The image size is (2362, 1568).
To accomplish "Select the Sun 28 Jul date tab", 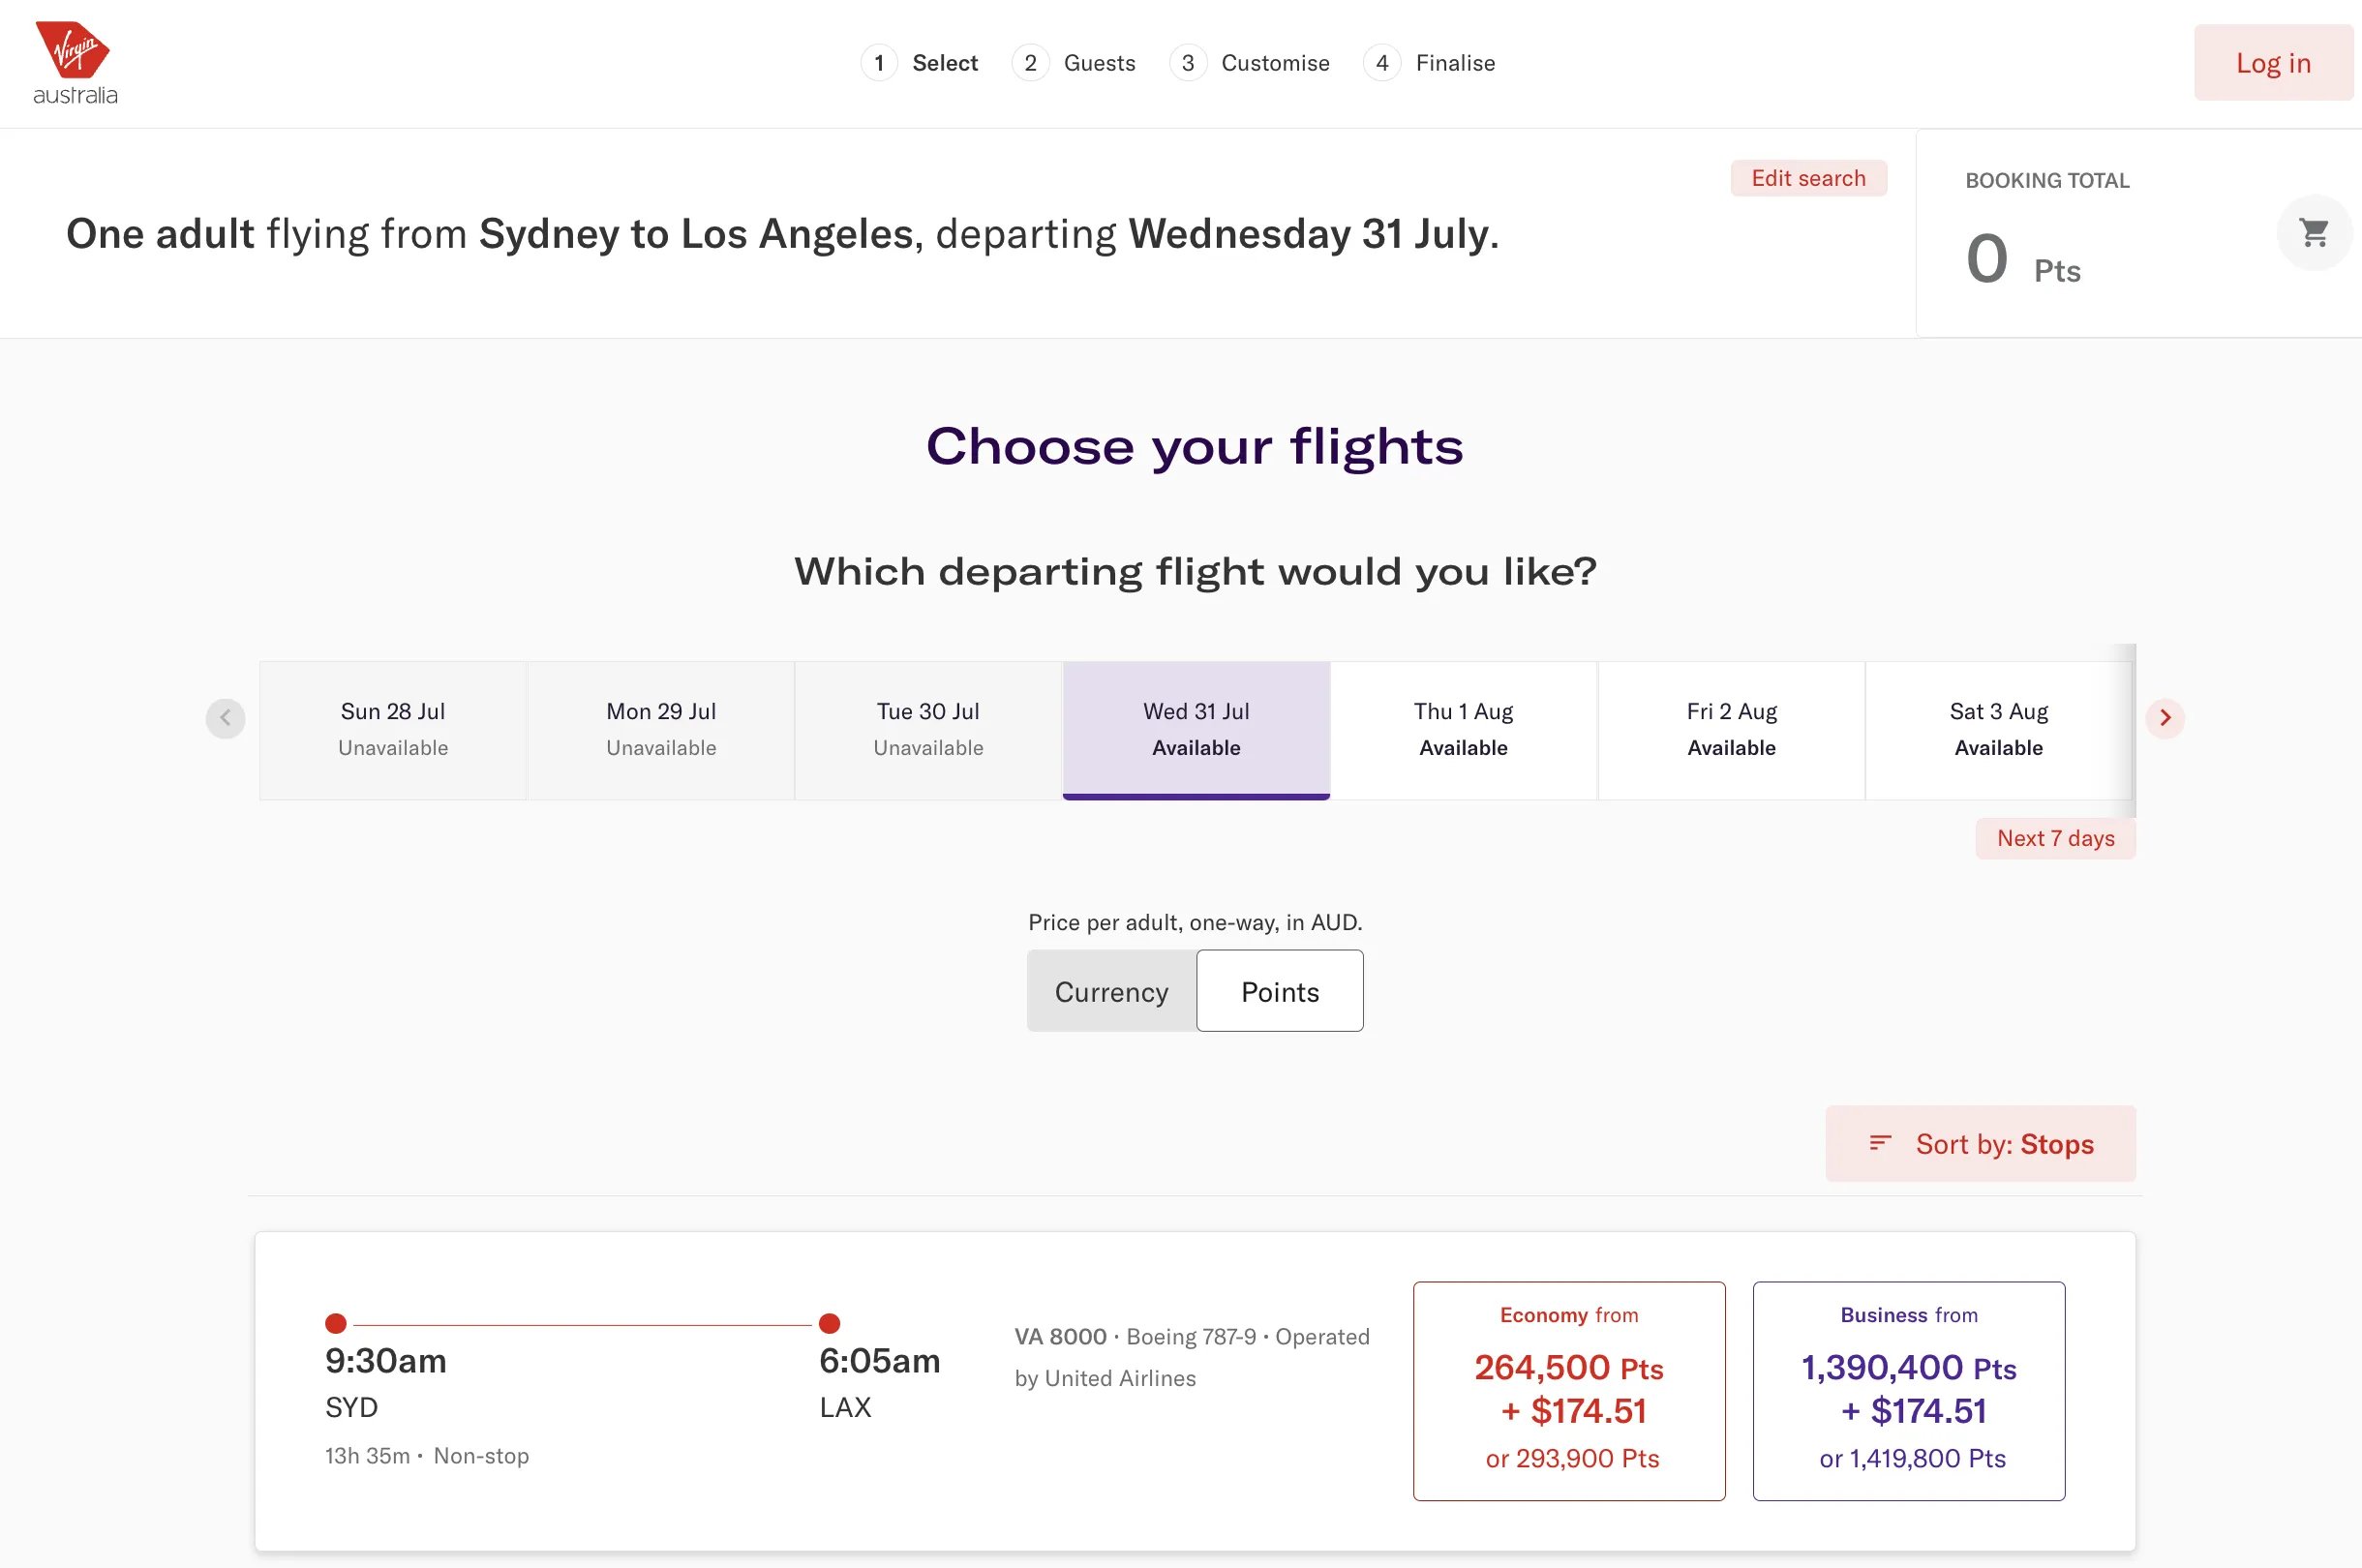I will [x=393, y=730].
